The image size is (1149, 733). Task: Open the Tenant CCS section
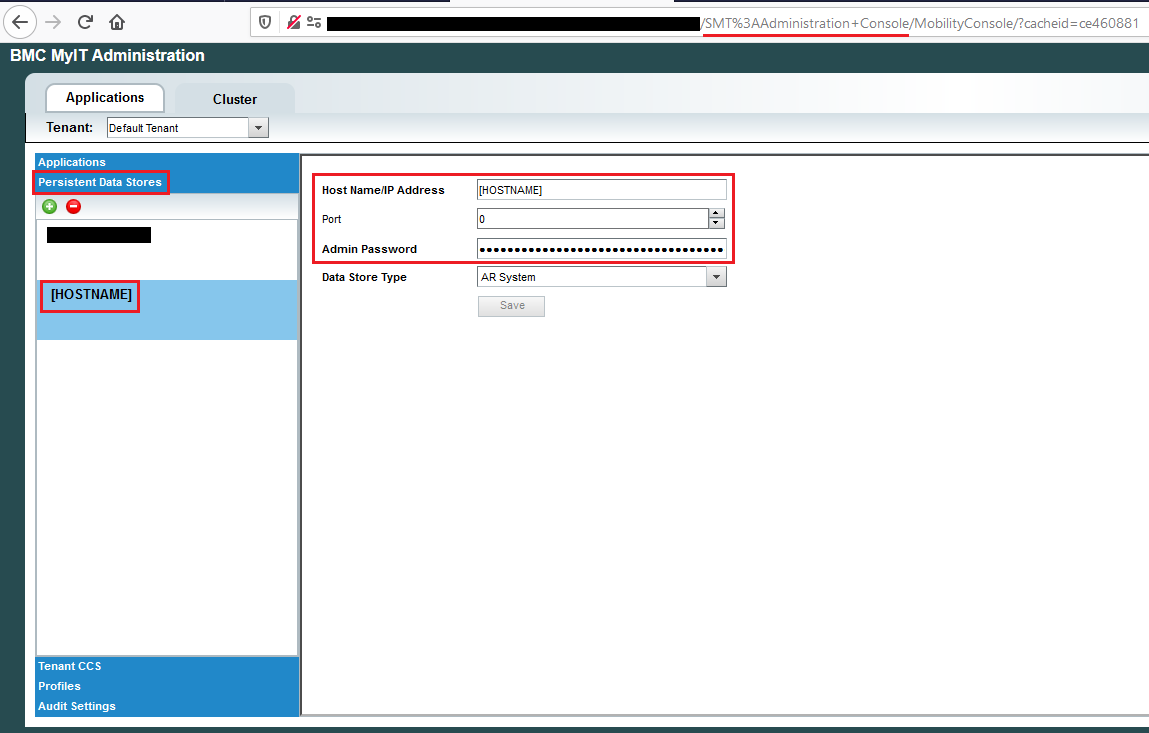167,666
